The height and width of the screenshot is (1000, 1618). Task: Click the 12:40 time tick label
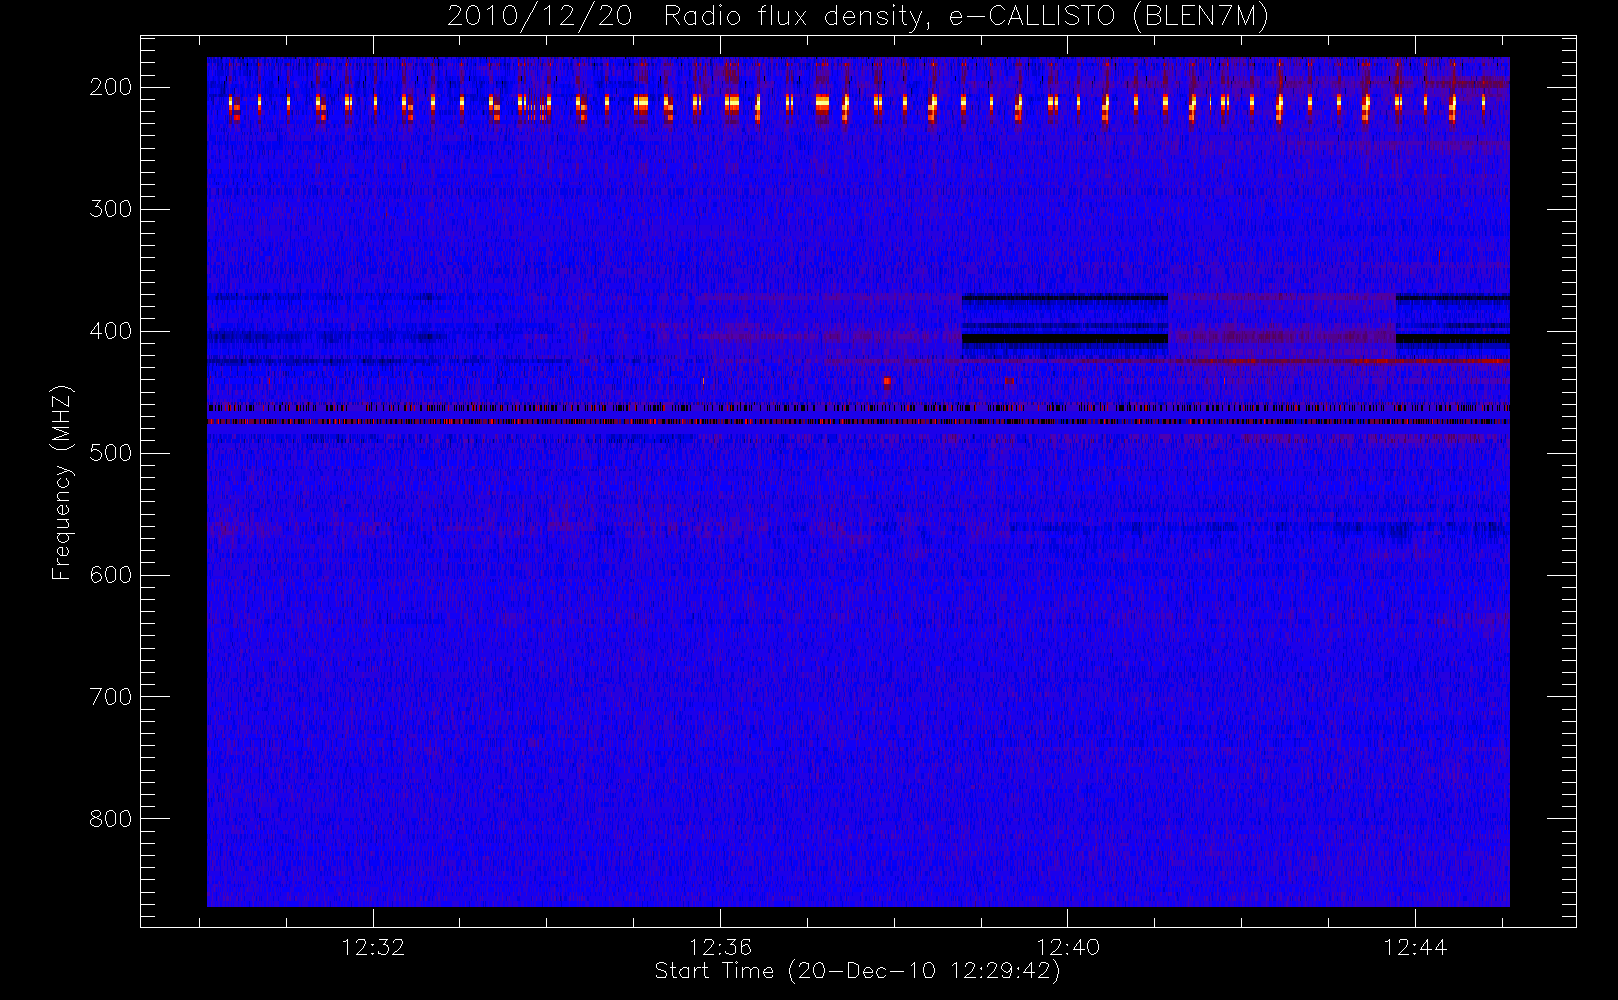click(1068, 947)
